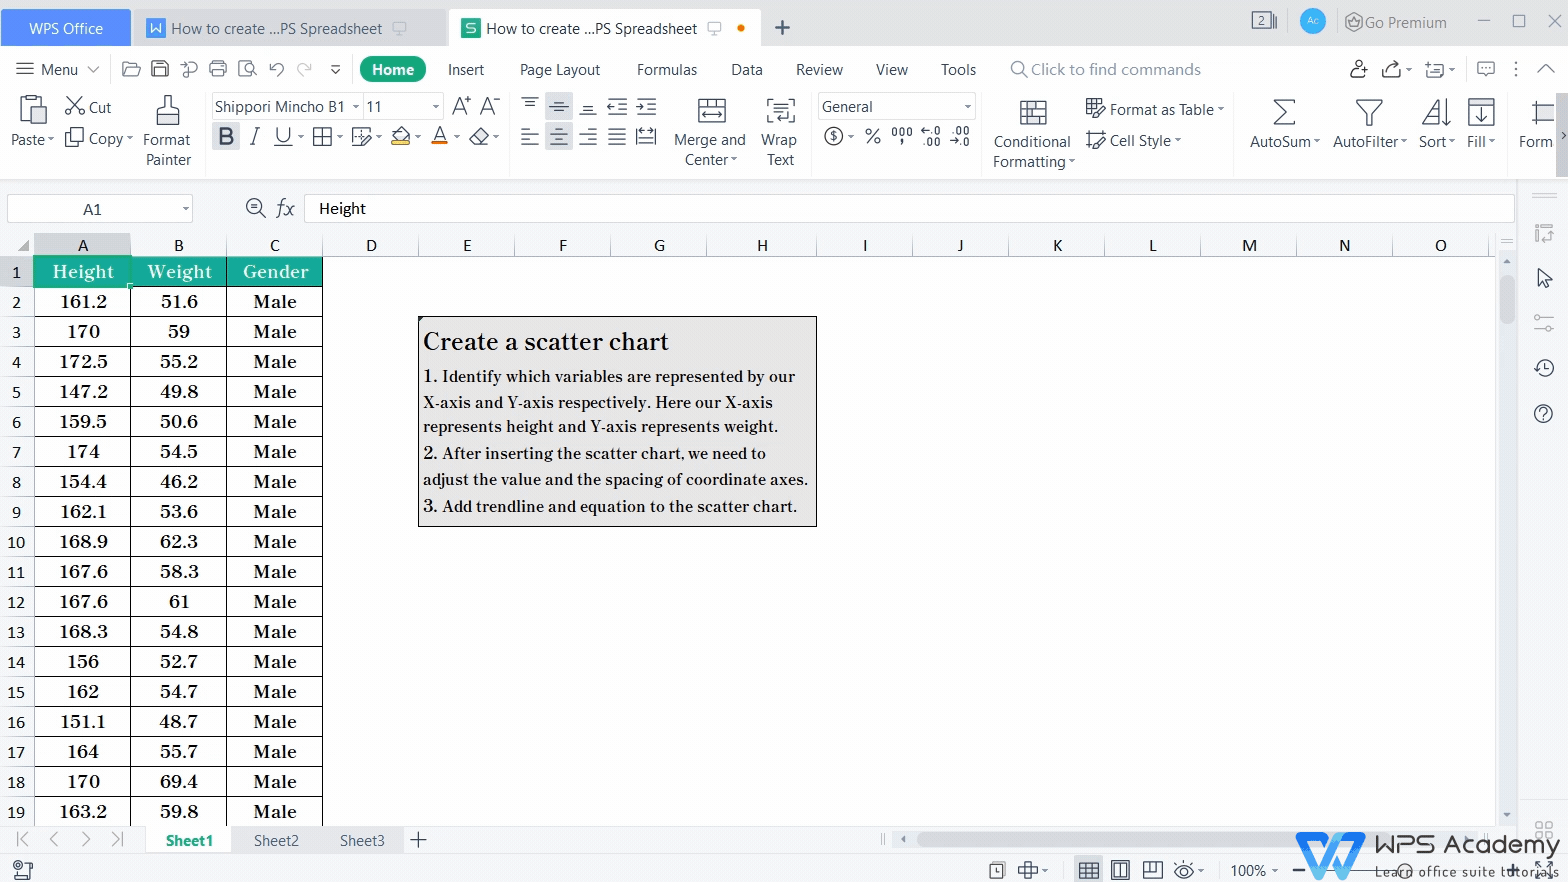1568x882 pixels.
Task: Open the font name dropdown
Action: tap(355, 106)
